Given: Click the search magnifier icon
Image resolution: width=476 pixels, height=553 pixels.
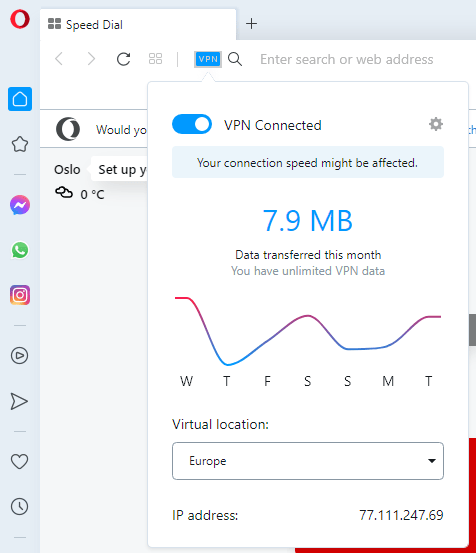Looking at the screenshot, I should coord(235,59).
